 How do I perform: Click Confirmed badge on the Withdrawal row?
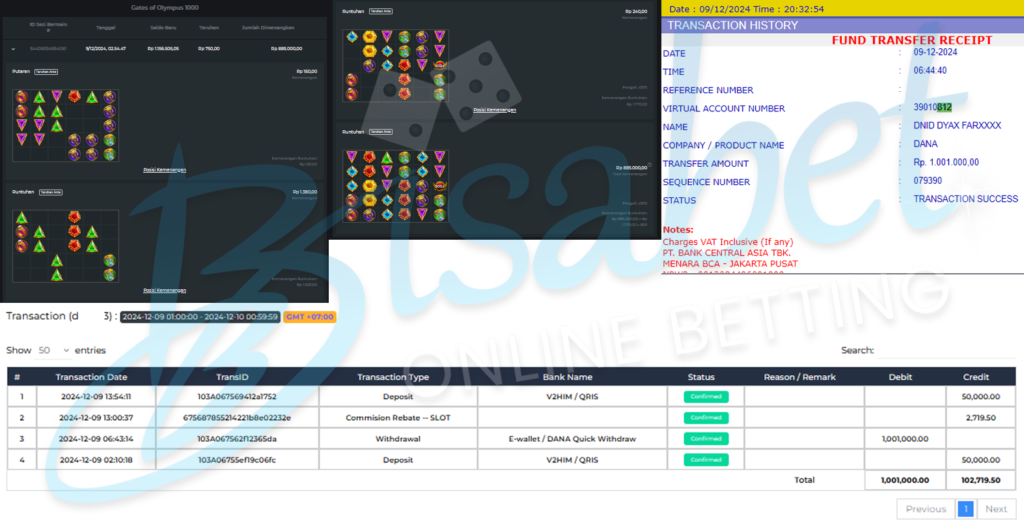tap(706, 439)
